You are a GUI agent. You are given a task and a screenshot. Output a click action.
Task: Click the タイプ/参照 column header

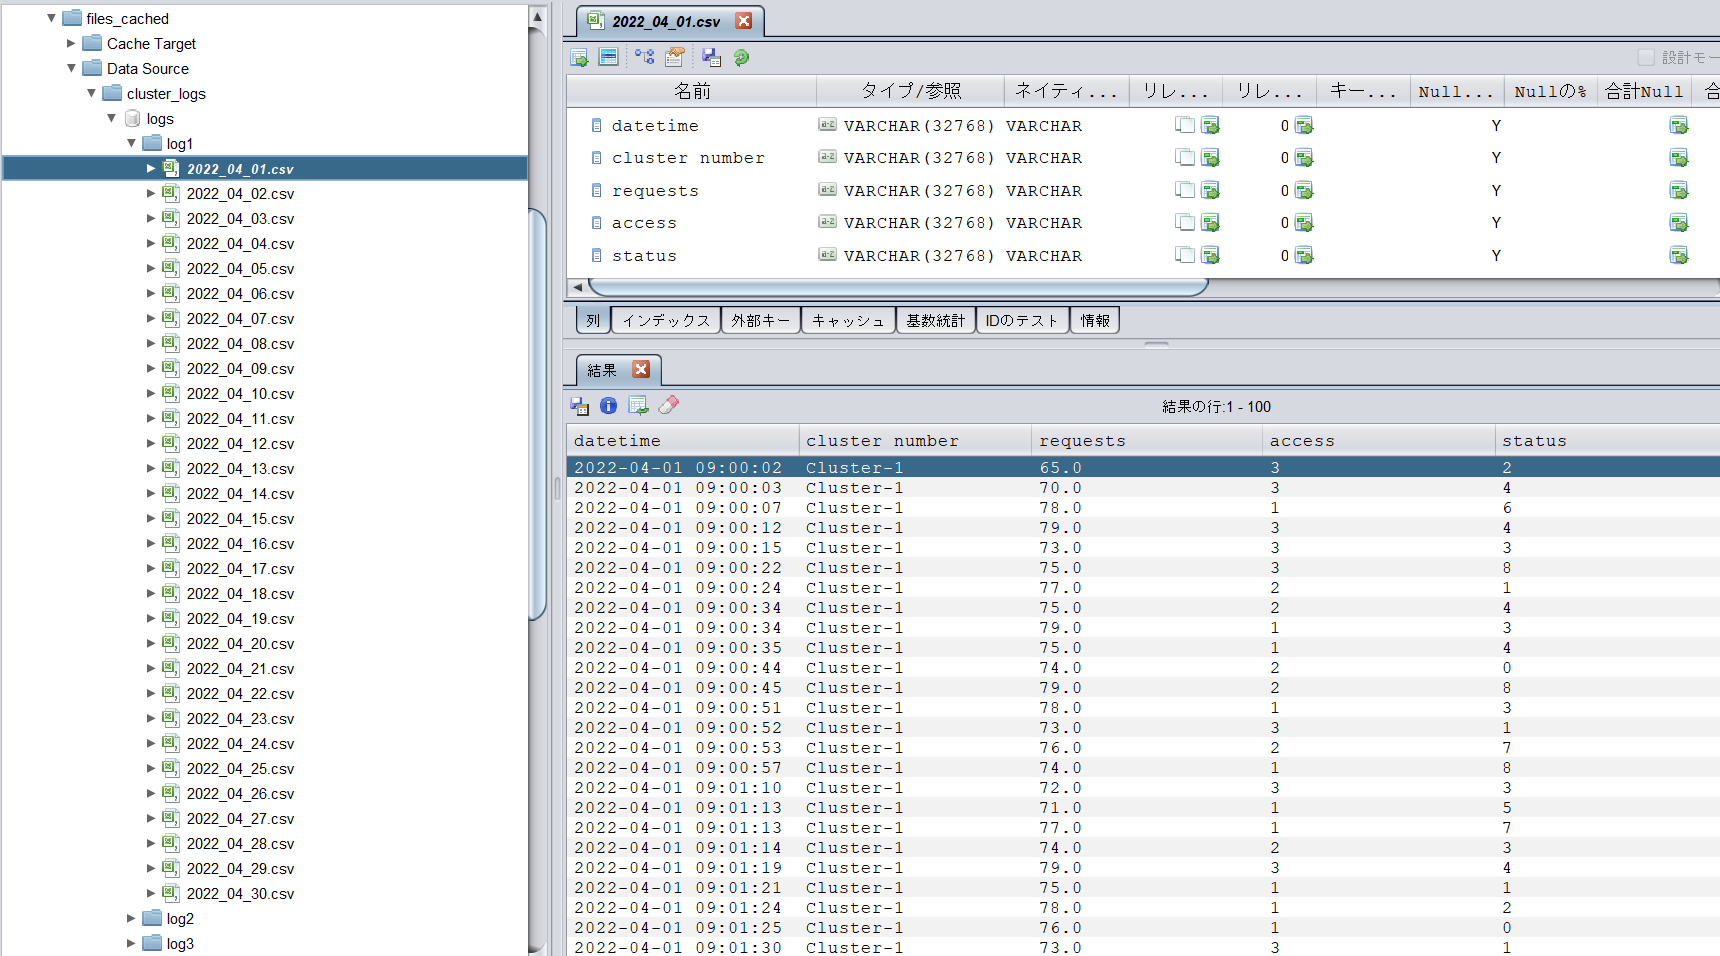point(911,91)
